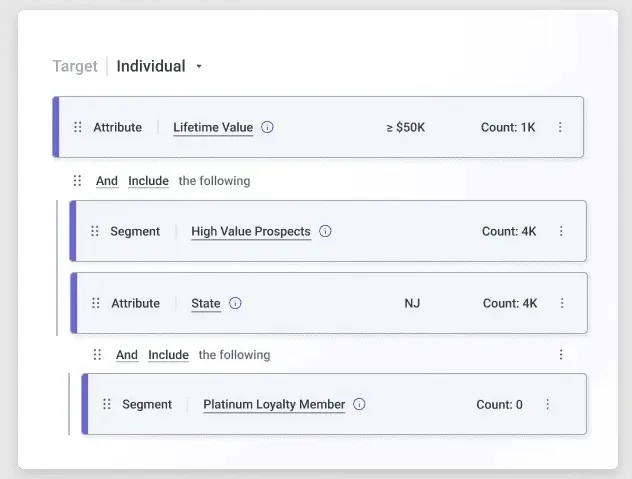The image size is (632, 479).
Task: Click the ≥ $50K value field
Action: [x=406, y=127]
